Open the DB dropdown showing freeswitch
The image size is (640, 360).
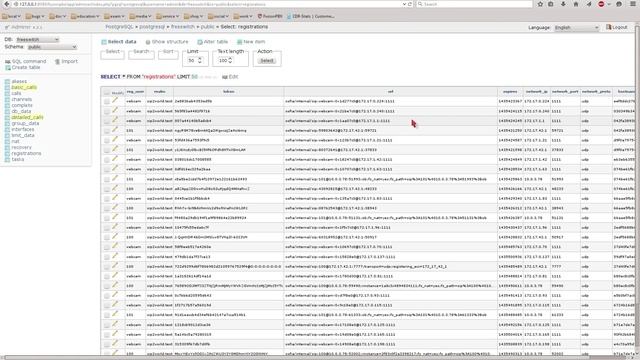38,40
